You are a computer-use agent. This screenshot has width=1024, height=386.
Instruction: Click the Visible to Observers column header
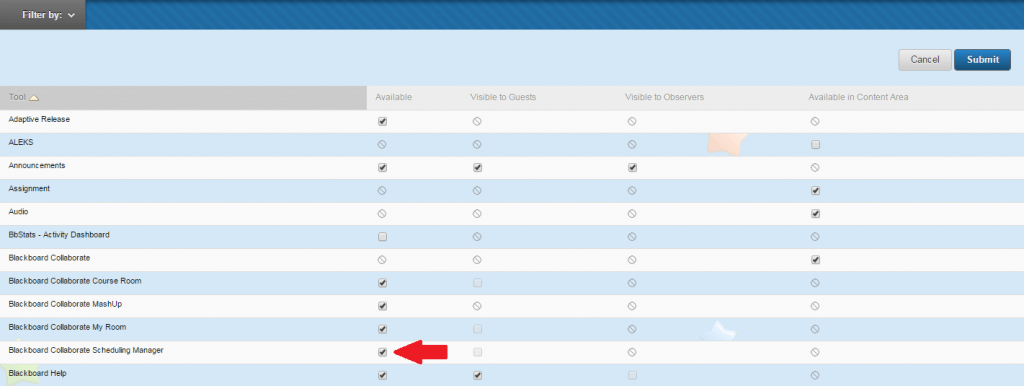[x=664, y=97]
